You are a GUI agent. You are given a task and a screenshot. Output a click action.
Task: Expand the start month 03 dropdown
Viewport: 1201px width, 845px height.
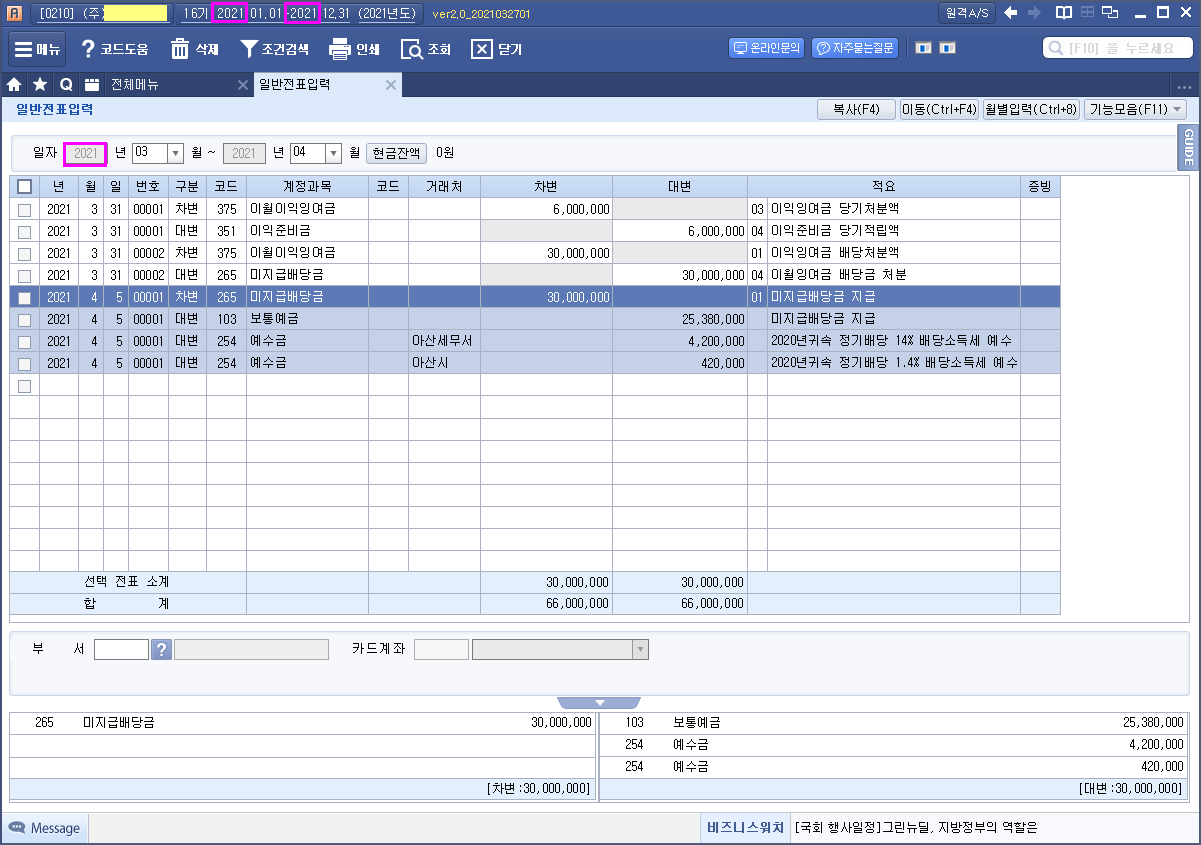[175, 154]
